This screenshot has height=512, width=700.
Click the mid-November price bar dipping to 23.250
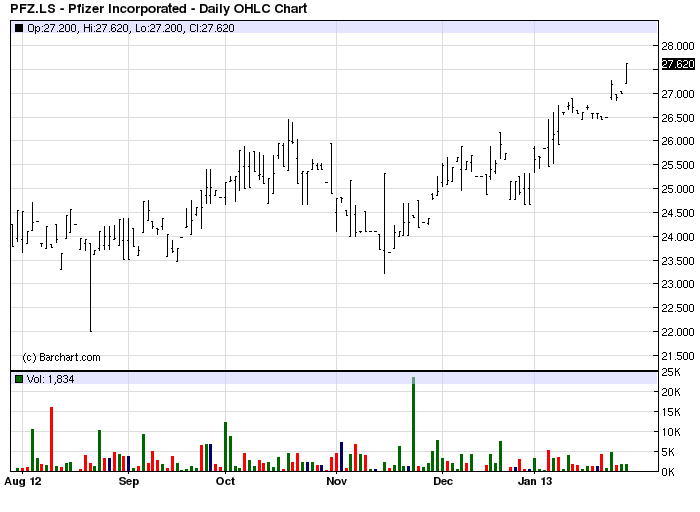click(x=384, y=223)
